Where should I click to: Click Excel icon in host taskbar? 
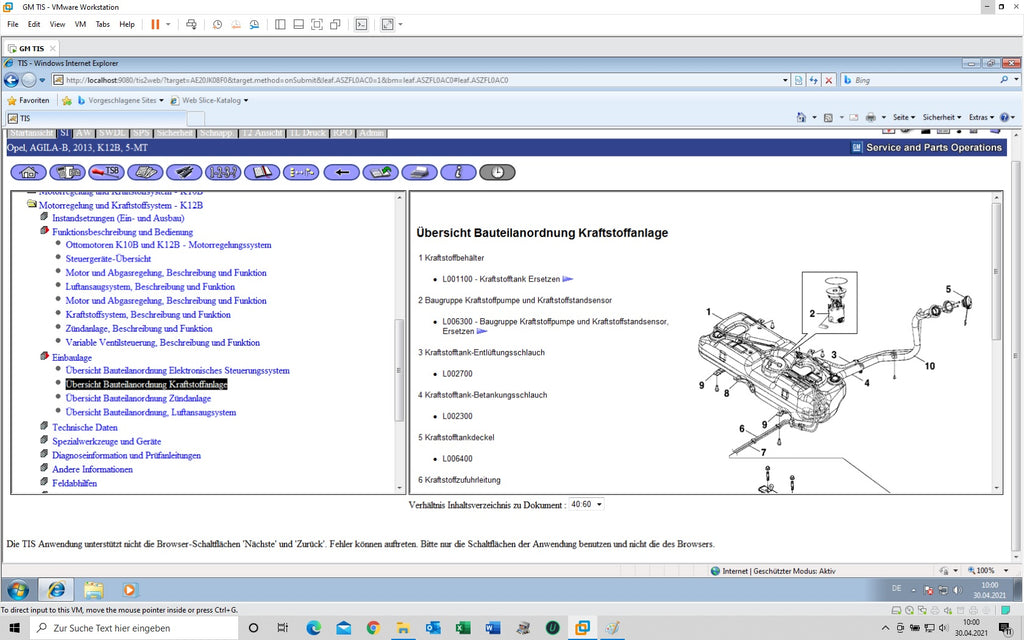coord(463,628)
